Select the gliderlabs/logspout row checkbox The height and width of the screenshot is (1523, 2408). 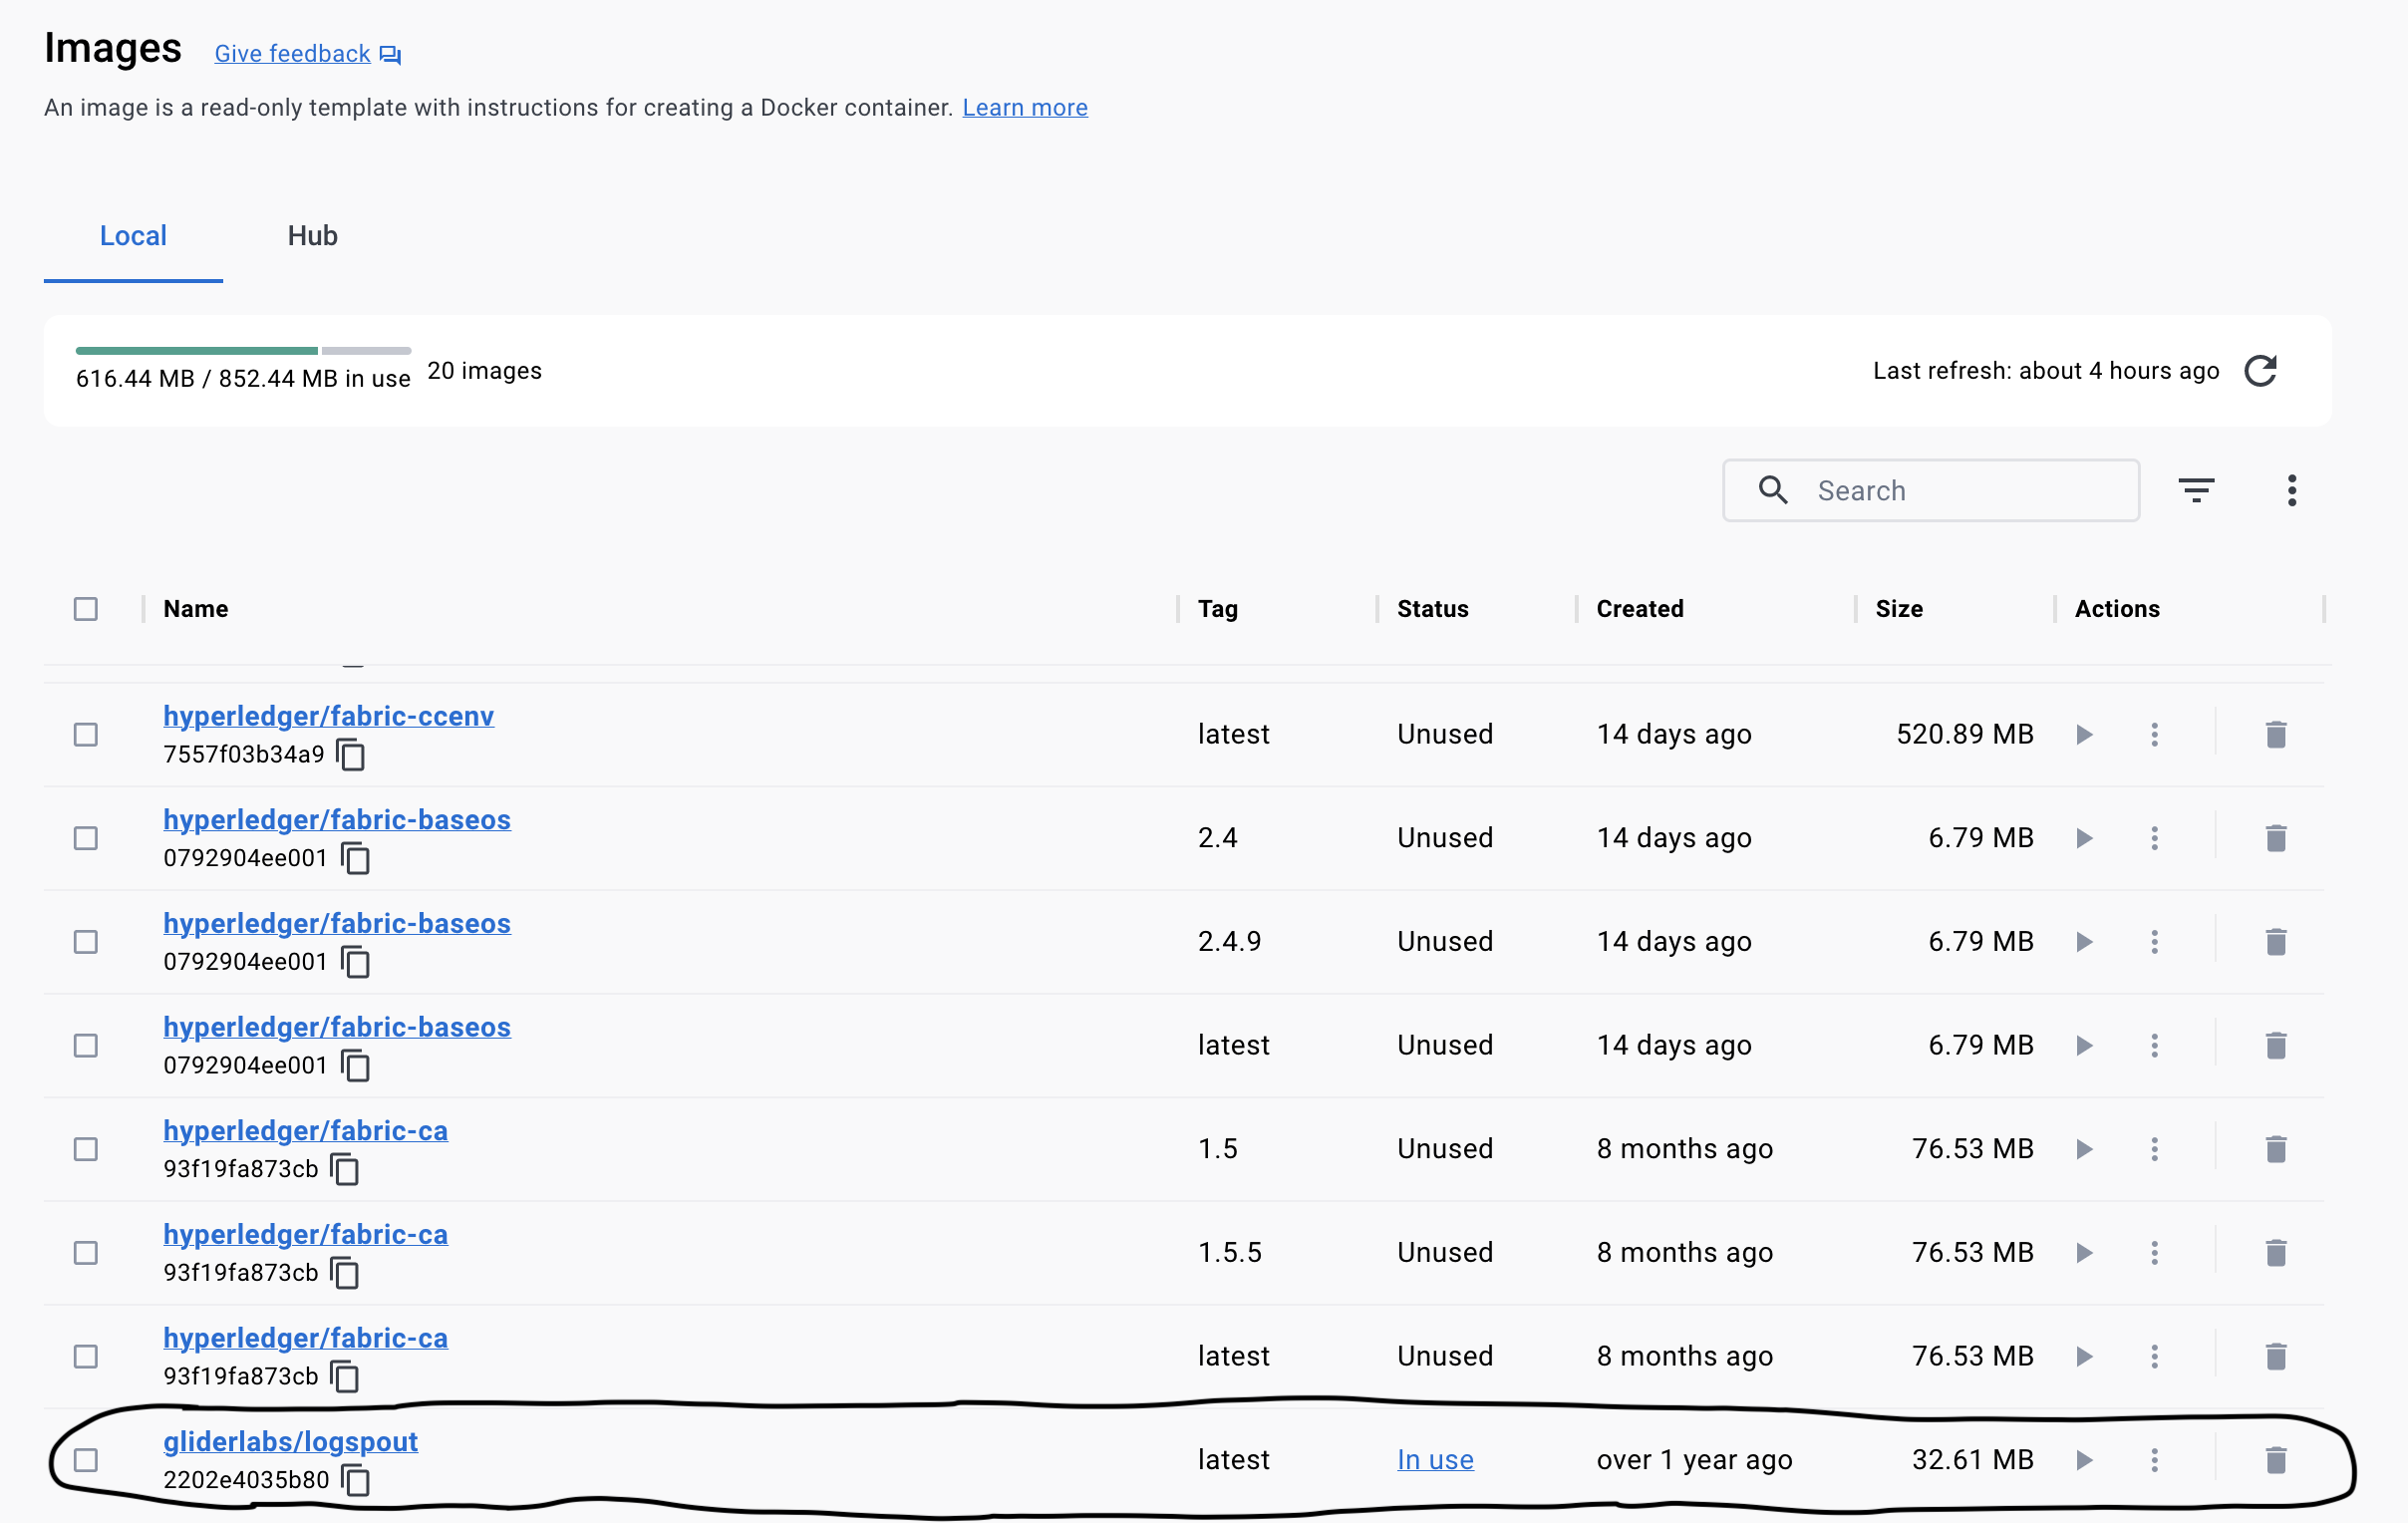coord(86,1460)
